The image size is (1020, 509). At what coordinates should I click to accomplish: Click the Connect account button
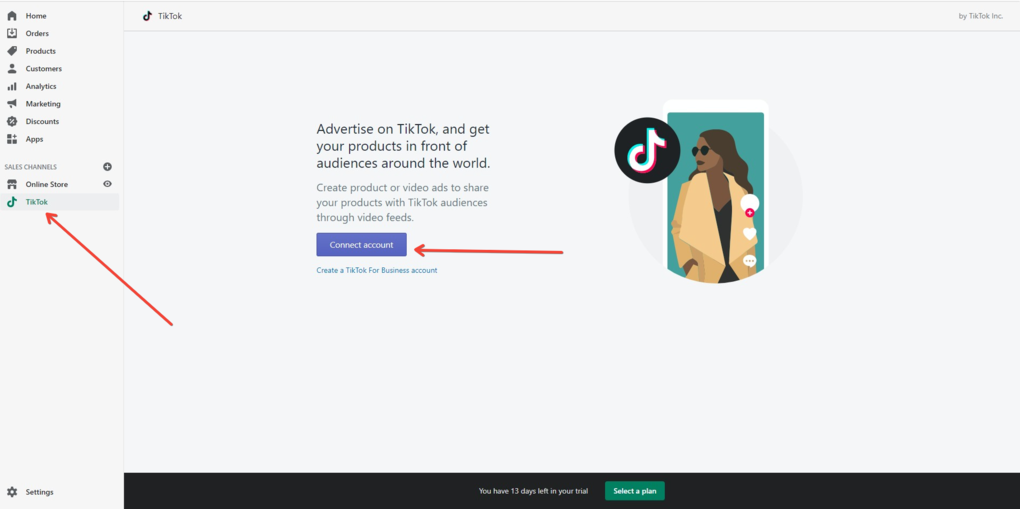click(361, 245)
